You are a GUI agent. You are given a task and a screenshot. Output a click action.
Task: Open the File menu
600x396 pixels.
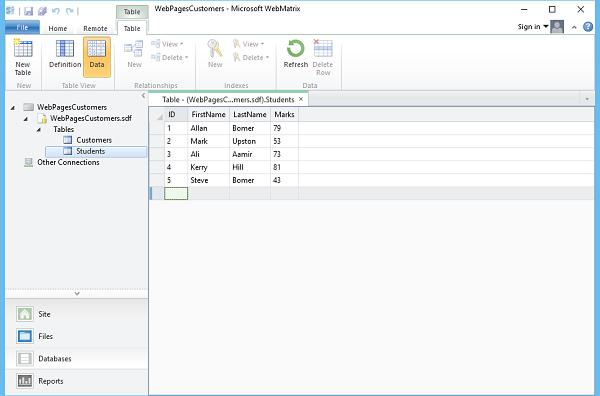coord(22,28)
